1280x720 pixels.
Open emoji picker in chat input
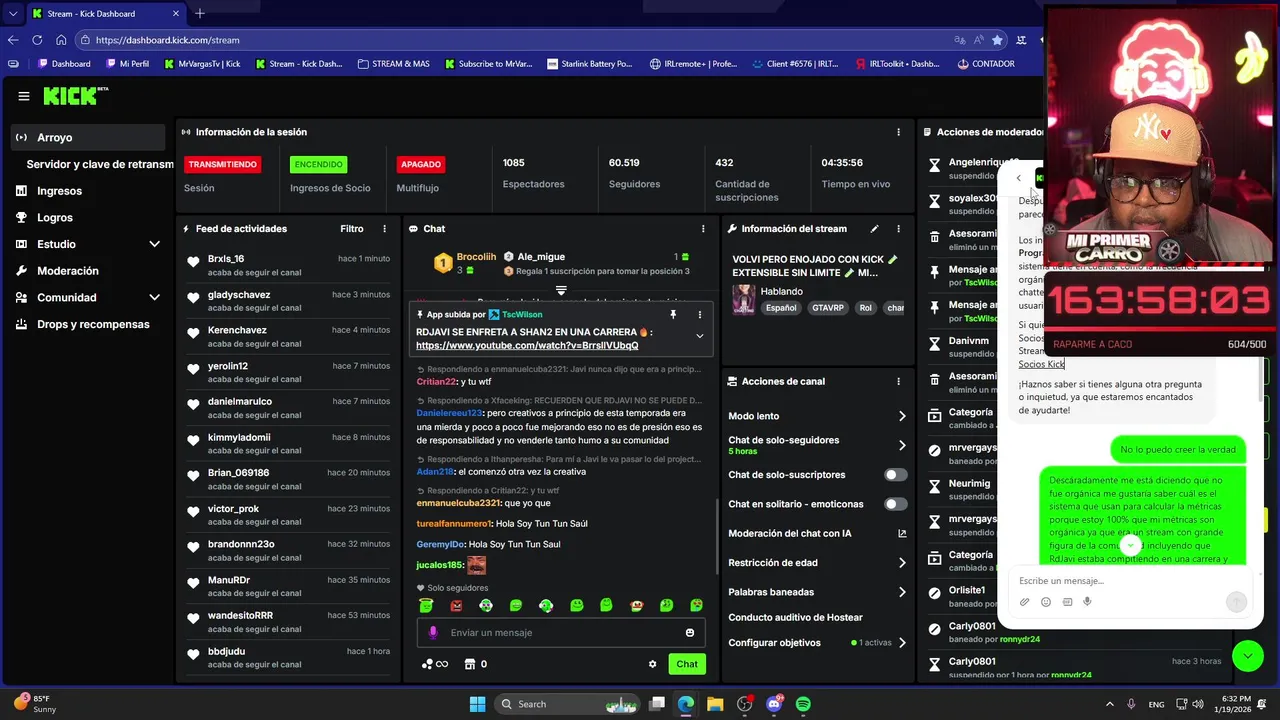690,632
